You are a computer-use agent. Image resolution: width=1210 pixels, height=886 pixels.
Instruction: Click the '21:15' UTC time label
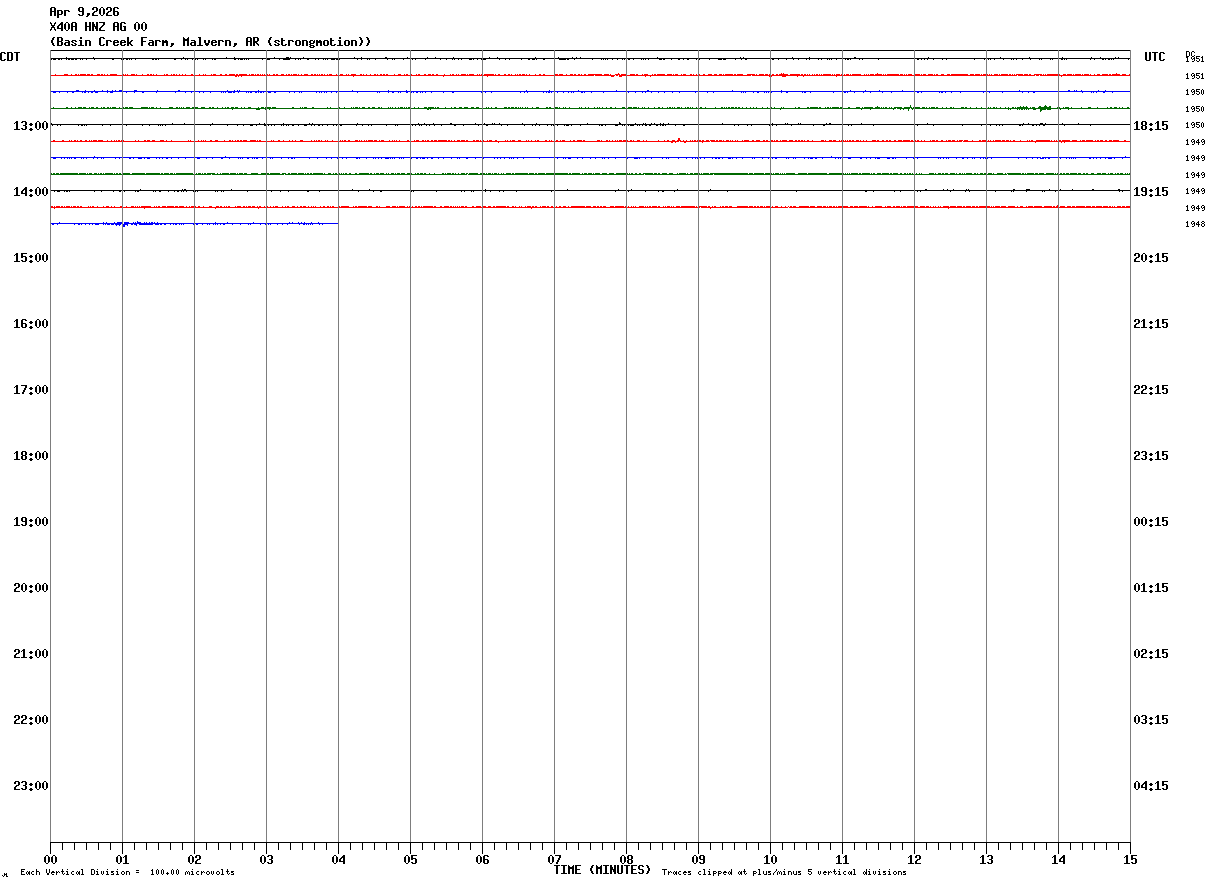(x=1151, y=323)
